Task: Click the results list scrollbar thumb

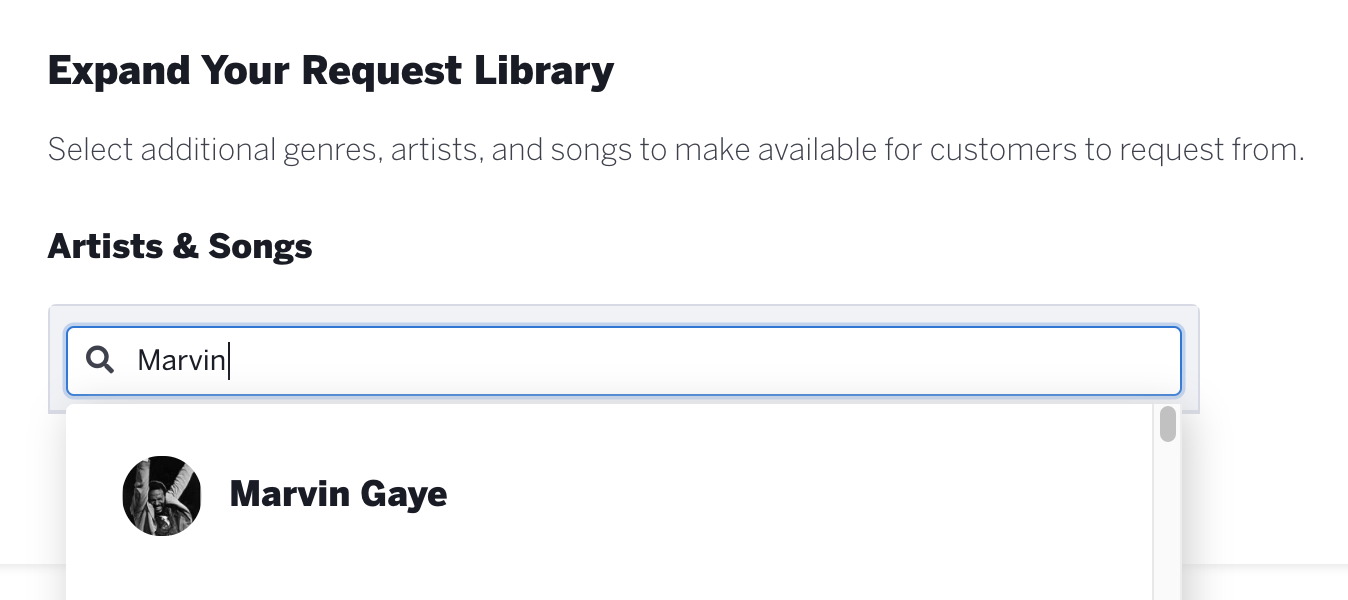Action: [x=1167, y=424]
